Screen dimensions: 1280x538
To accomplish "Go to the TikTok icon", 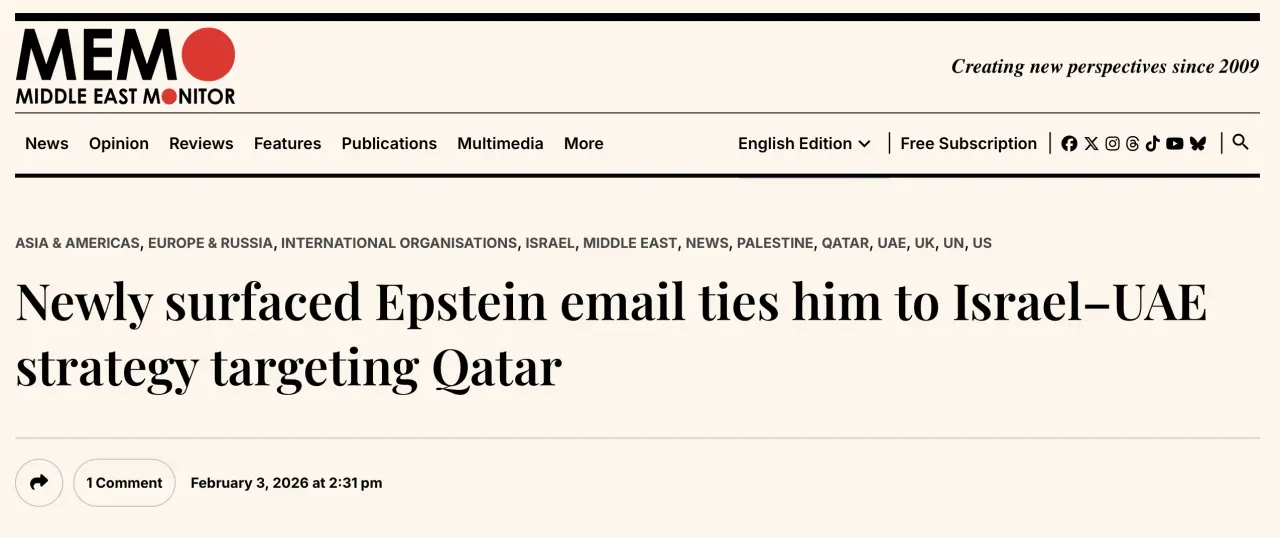I will click(1152, 144).
